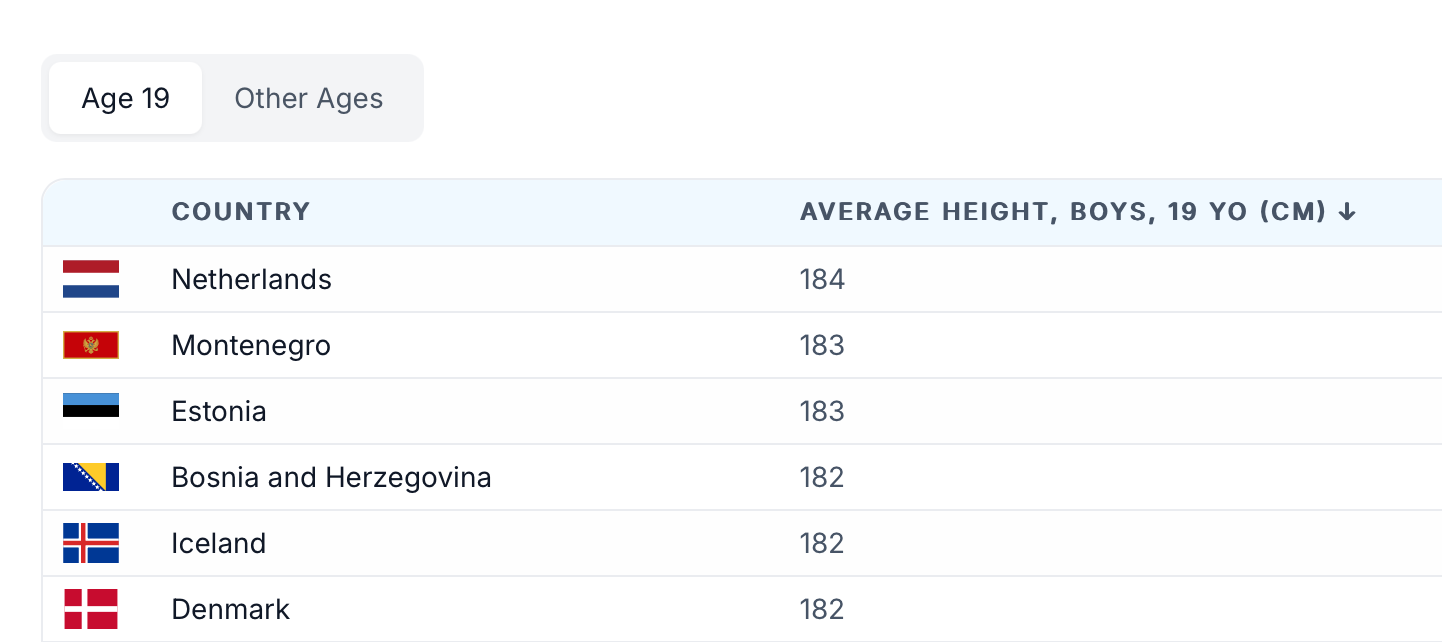Click the 184 height value for Netherlands
1442x642 pixels.
823,279
